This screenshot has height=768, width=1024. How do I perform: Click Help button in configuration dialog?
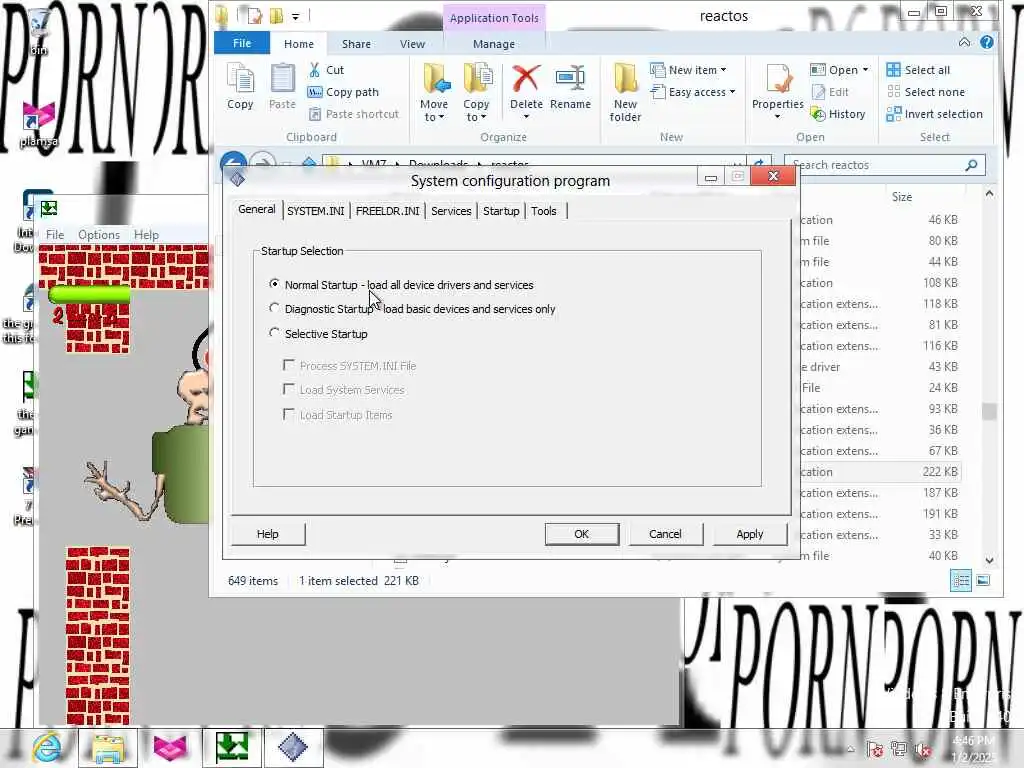(x=268, y=534)
